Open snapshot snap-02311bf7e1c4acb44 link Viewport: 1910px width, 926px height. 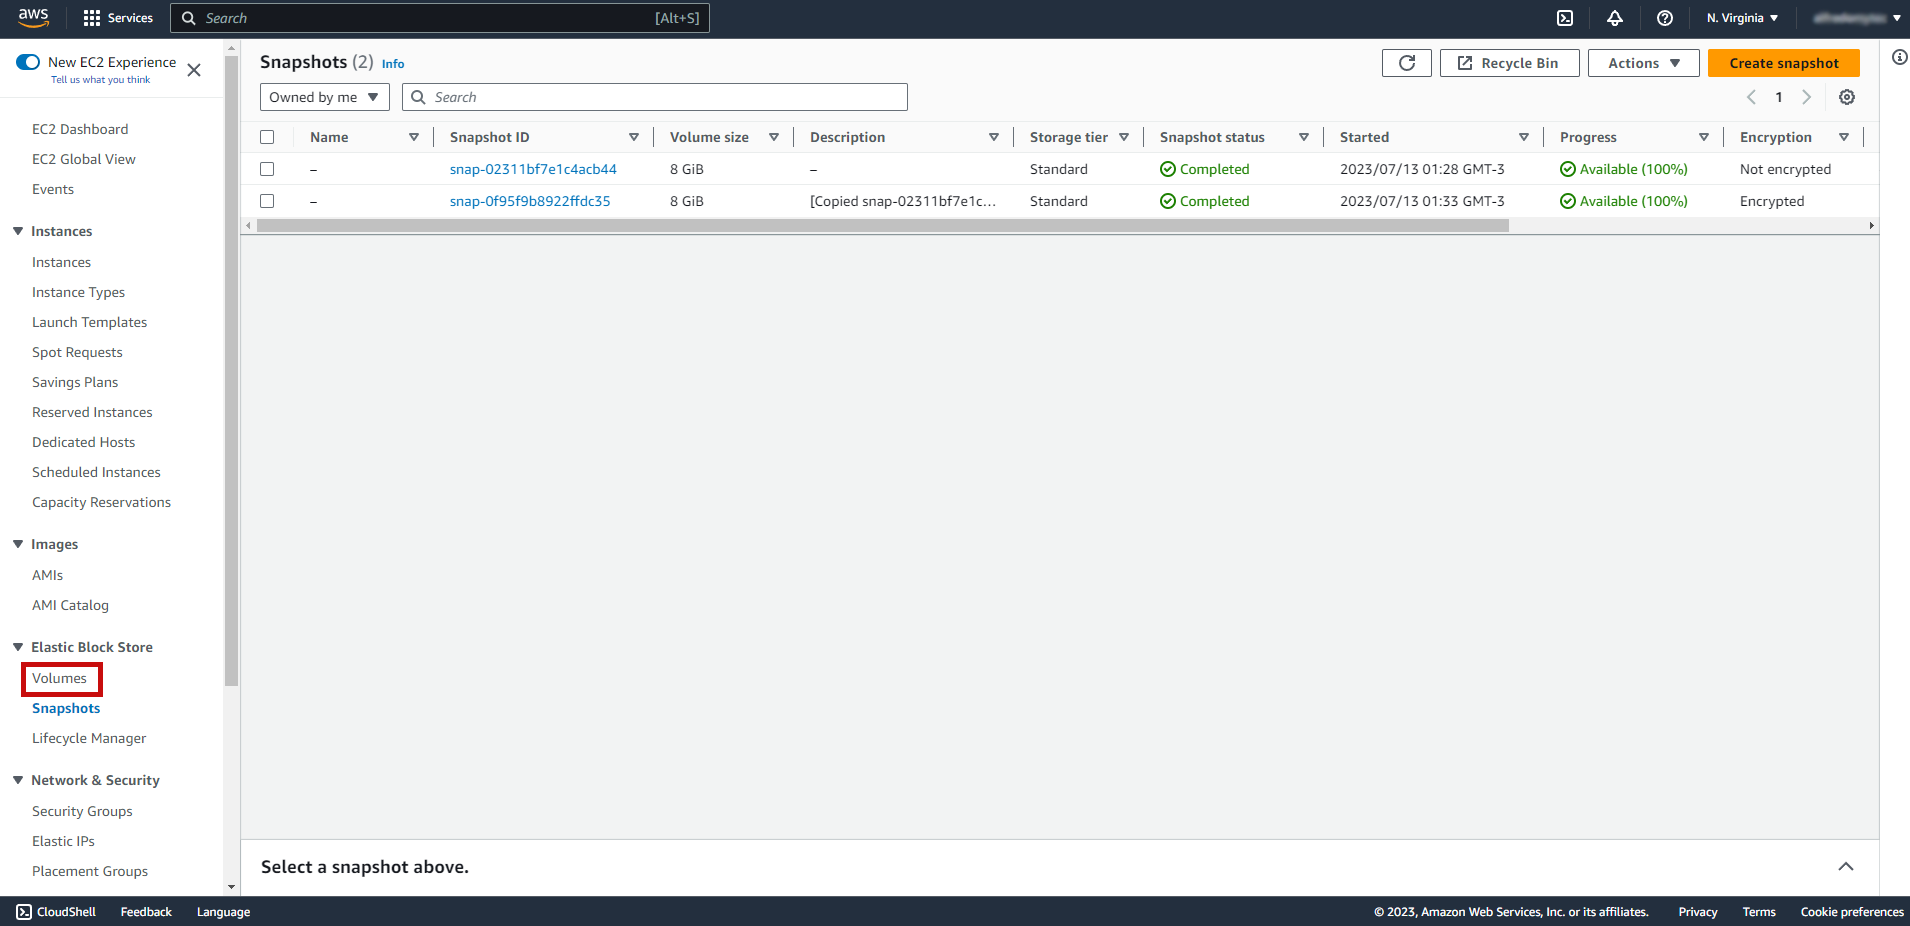click(533, 169)
